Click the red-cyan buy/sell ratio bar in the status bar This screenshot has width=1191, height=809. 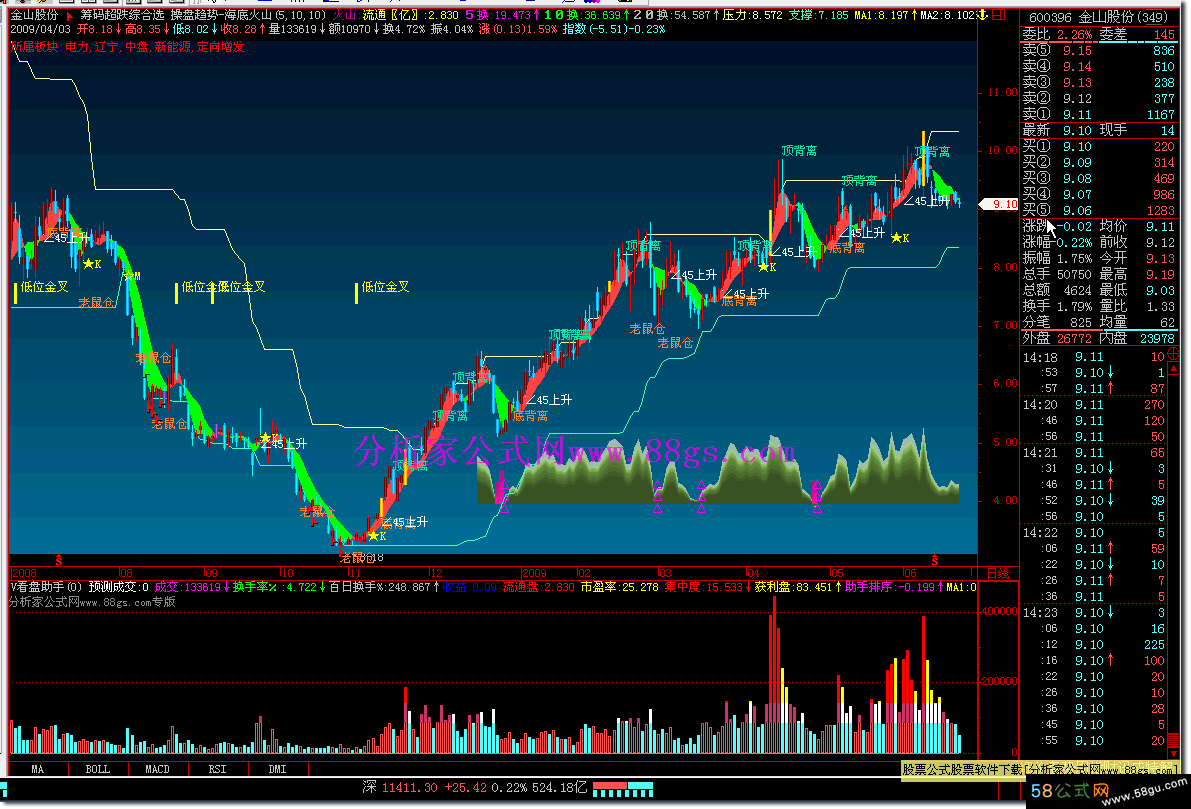pos(623,788)
